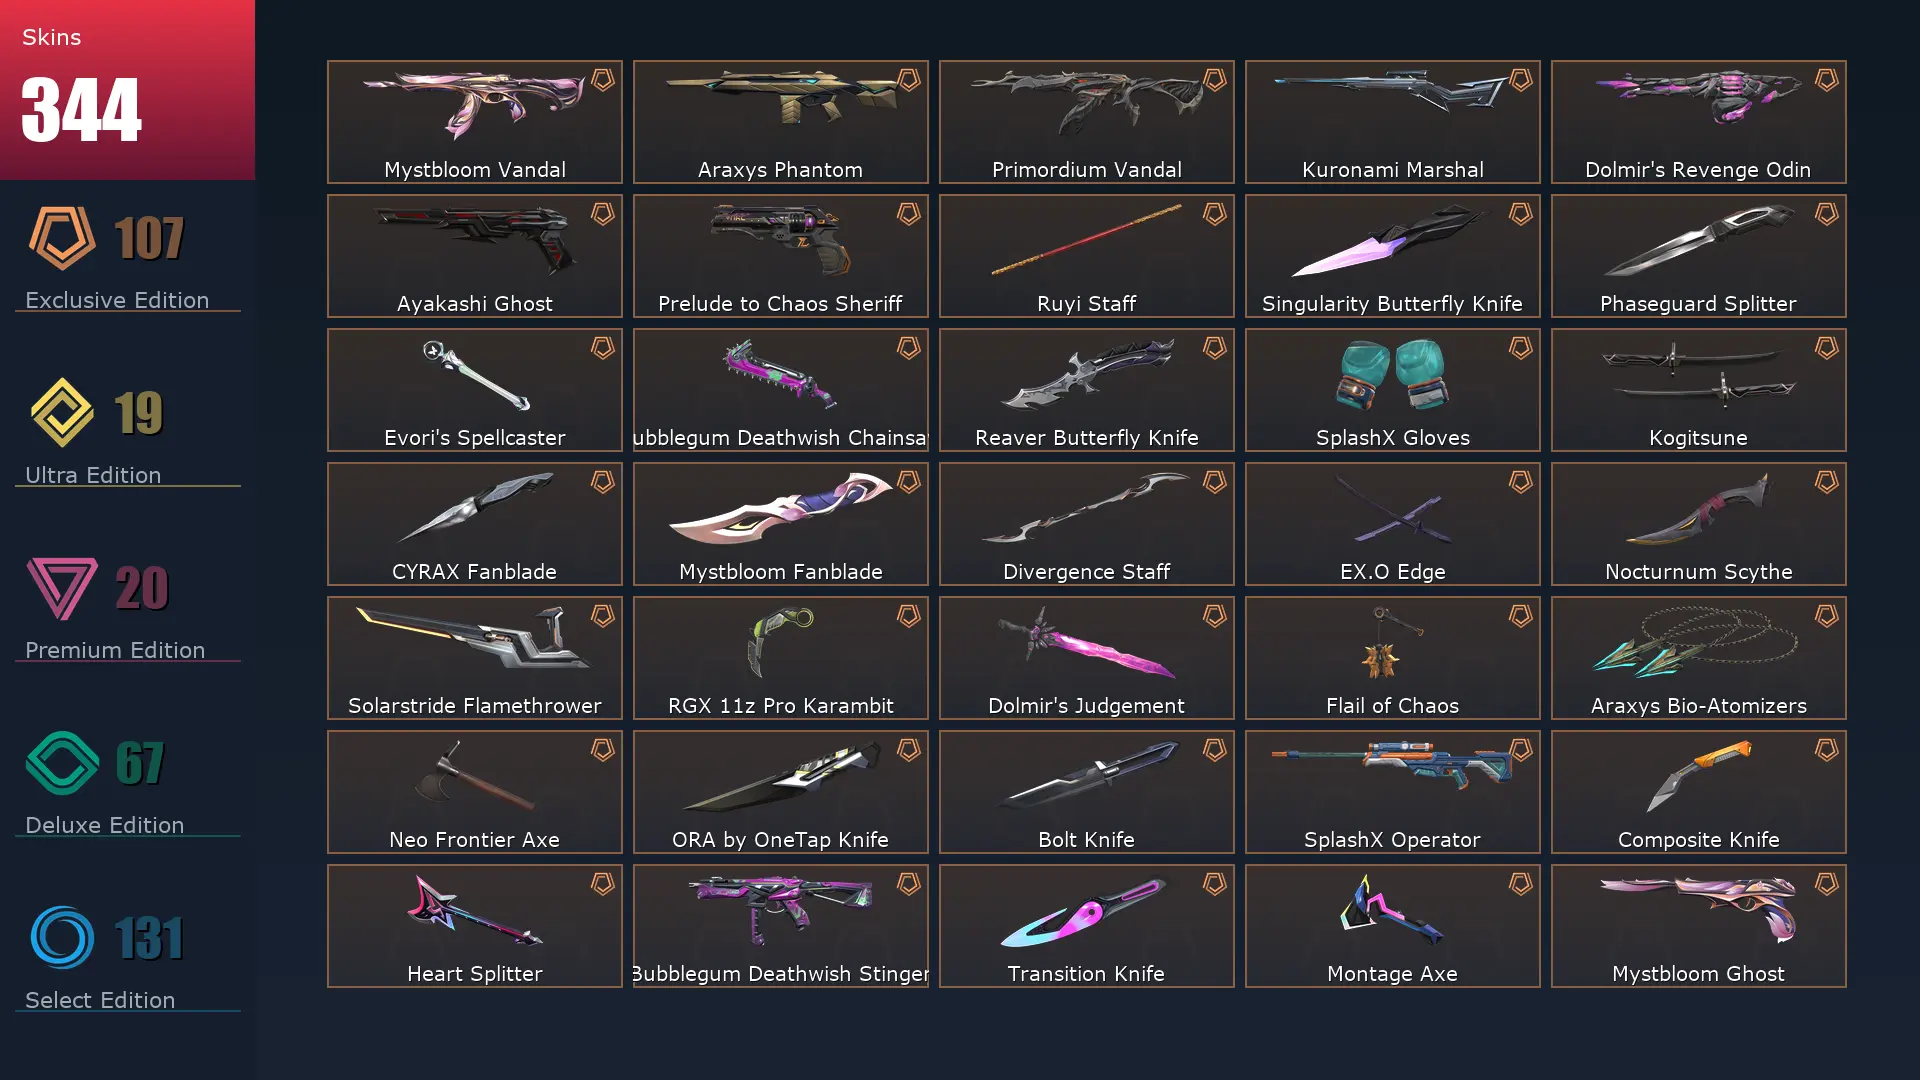
Task: Open the Premium Edition category label
Action: 115,650
